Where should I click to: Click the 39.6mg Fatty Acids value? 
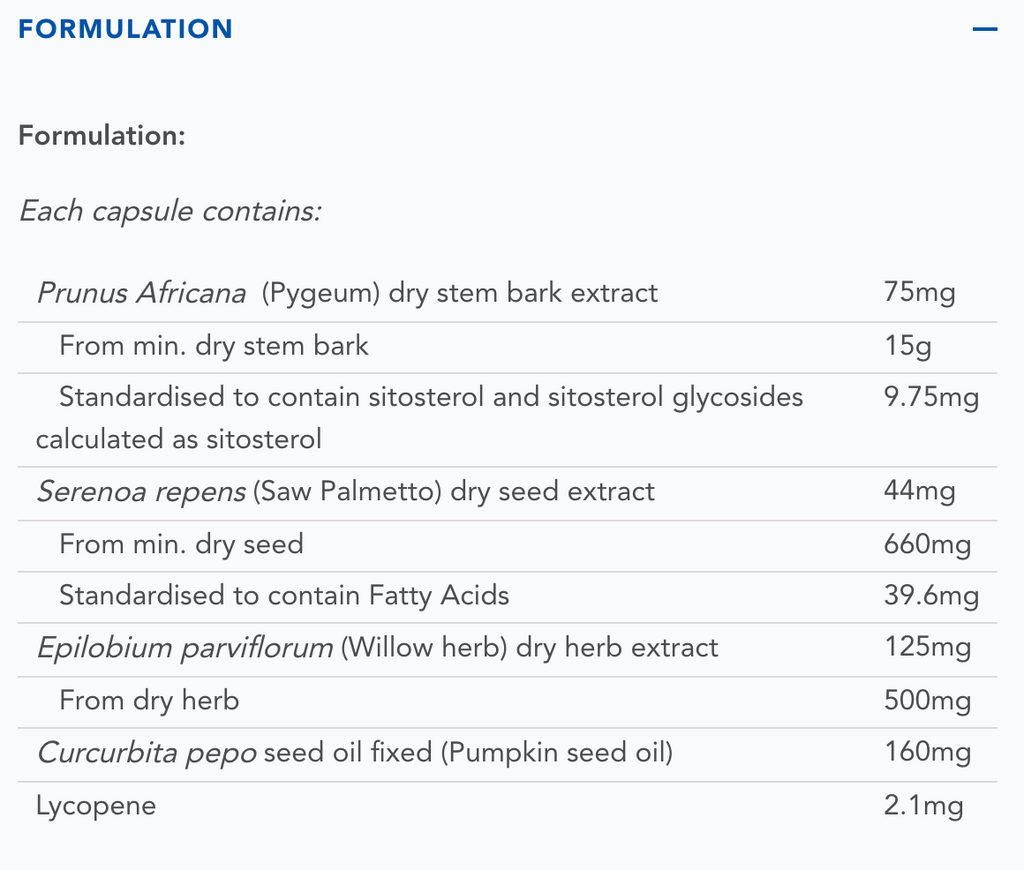(x=930, y=596)
